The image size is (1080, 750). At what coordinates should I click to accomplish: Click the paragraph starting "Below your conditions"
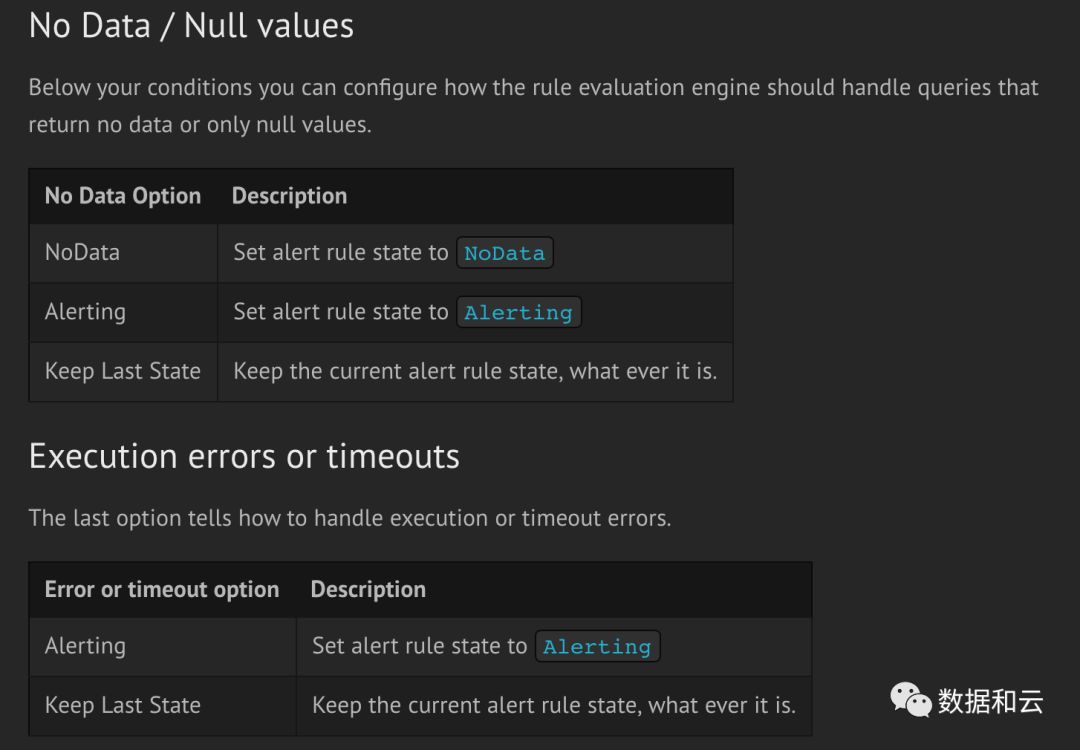click(x=533, y=106)
